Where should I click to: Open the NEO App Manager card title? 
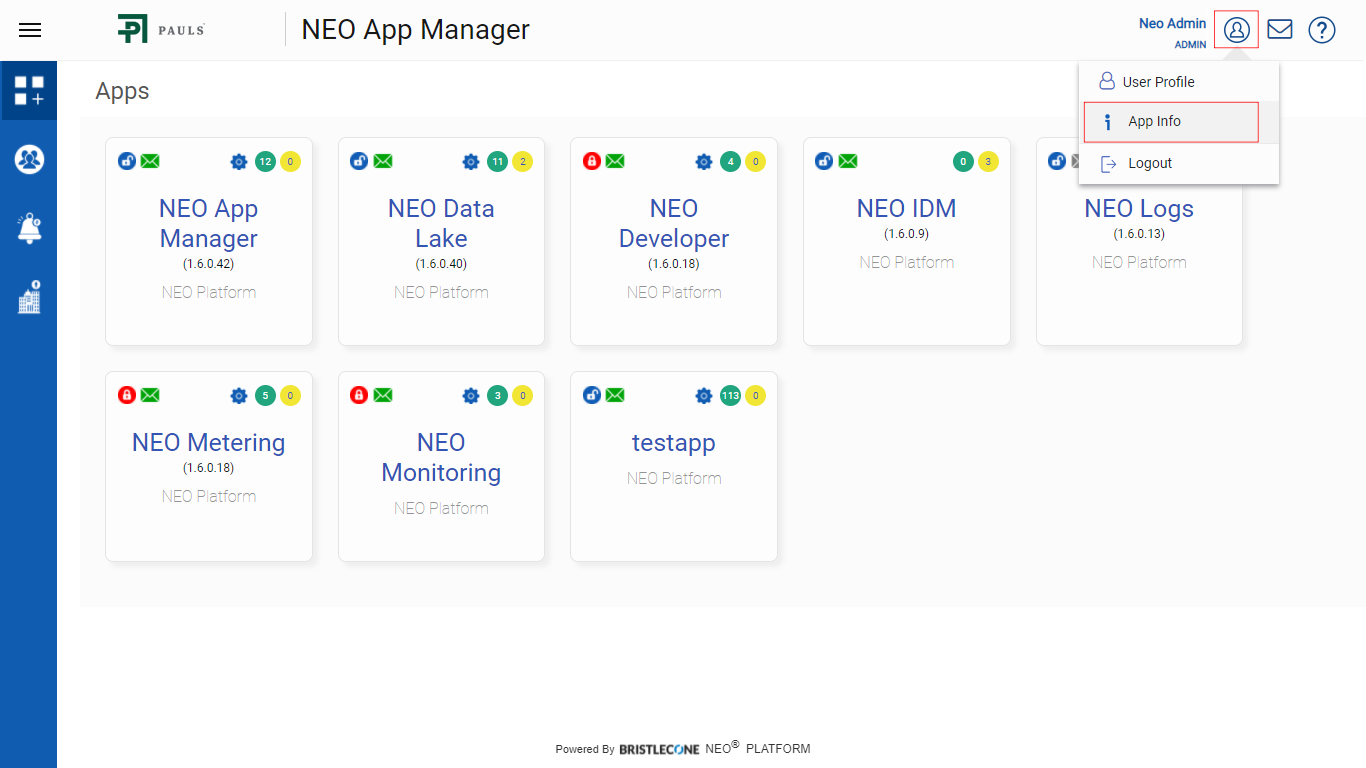tap(209, 223)
